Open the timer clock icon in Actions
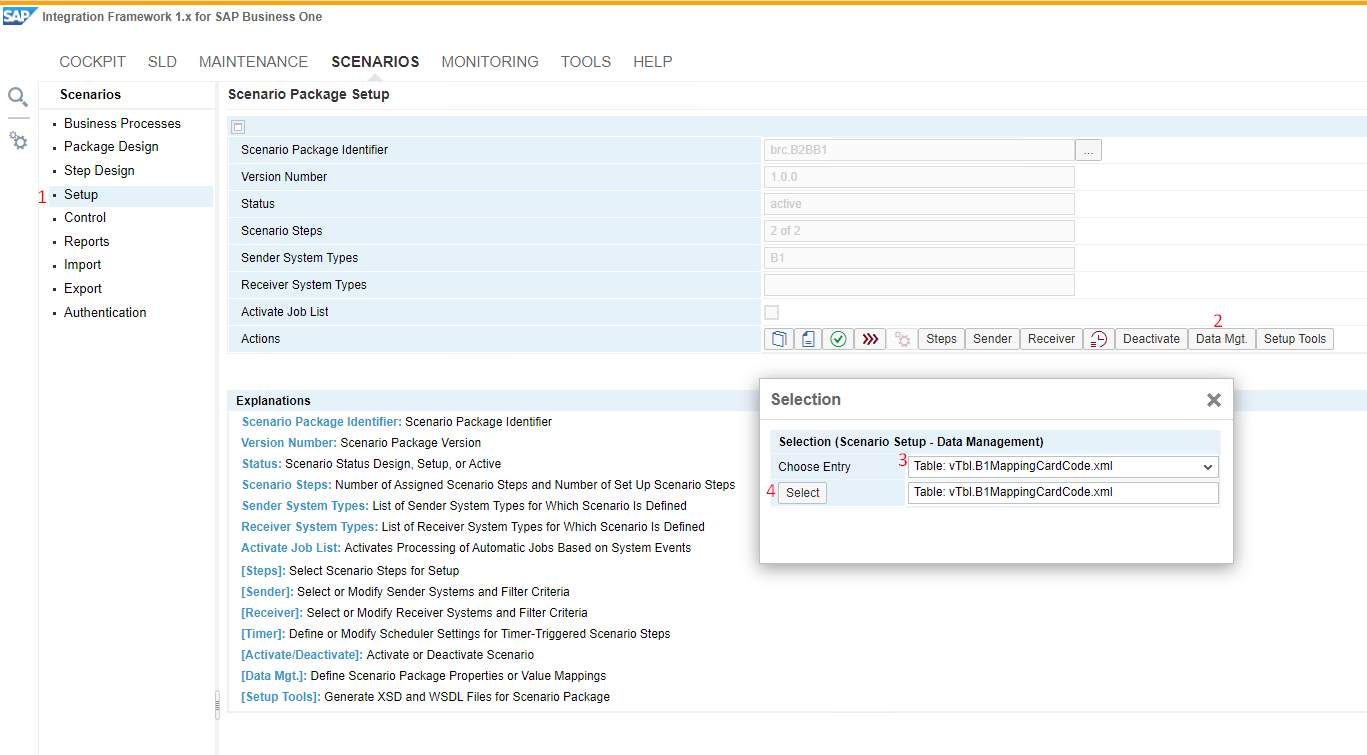The height and width of the screenshot is (755, 1367). click(x=1098, y=339)
